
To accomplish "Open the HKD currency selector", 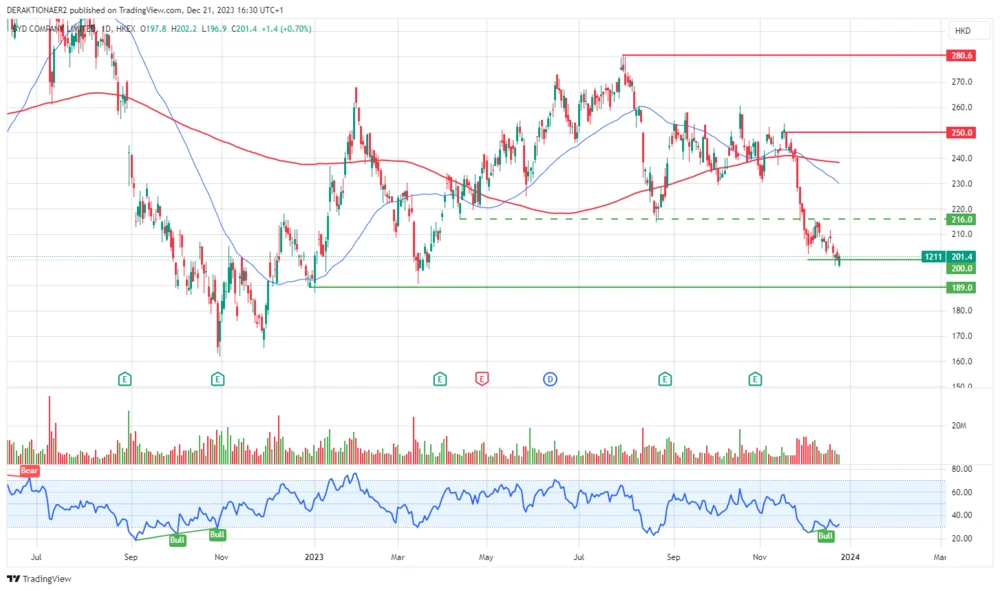I will point(962,30).
